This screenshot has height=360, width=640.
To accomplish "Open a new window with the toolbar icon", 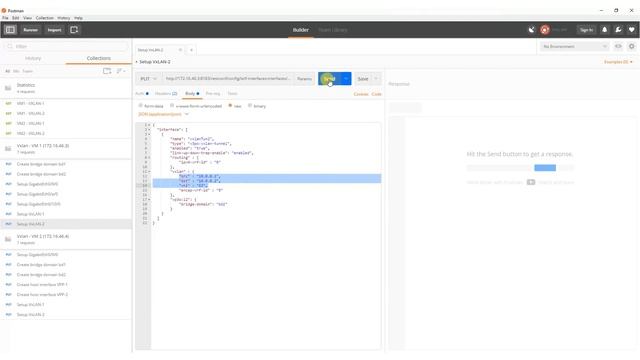I will [x=74, y=30].
